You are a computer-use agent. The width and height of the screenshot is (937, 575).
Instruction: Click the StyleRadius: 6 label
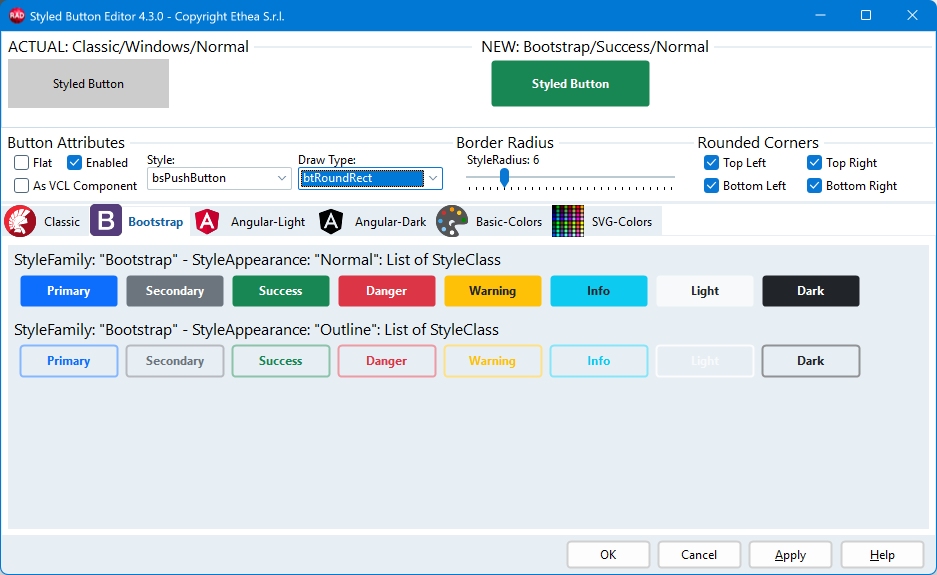tap(503, 160)
